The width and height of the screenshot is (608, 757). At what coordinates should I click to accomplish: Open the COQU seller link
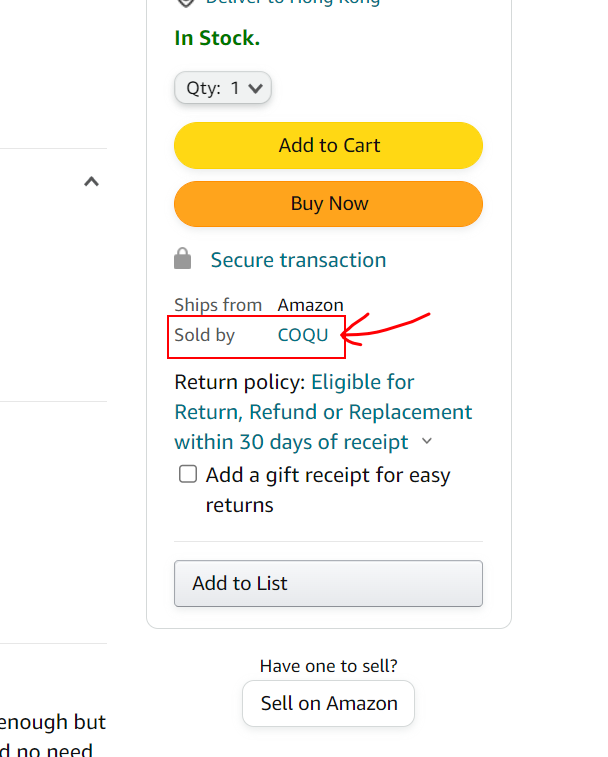pos(302,335)
